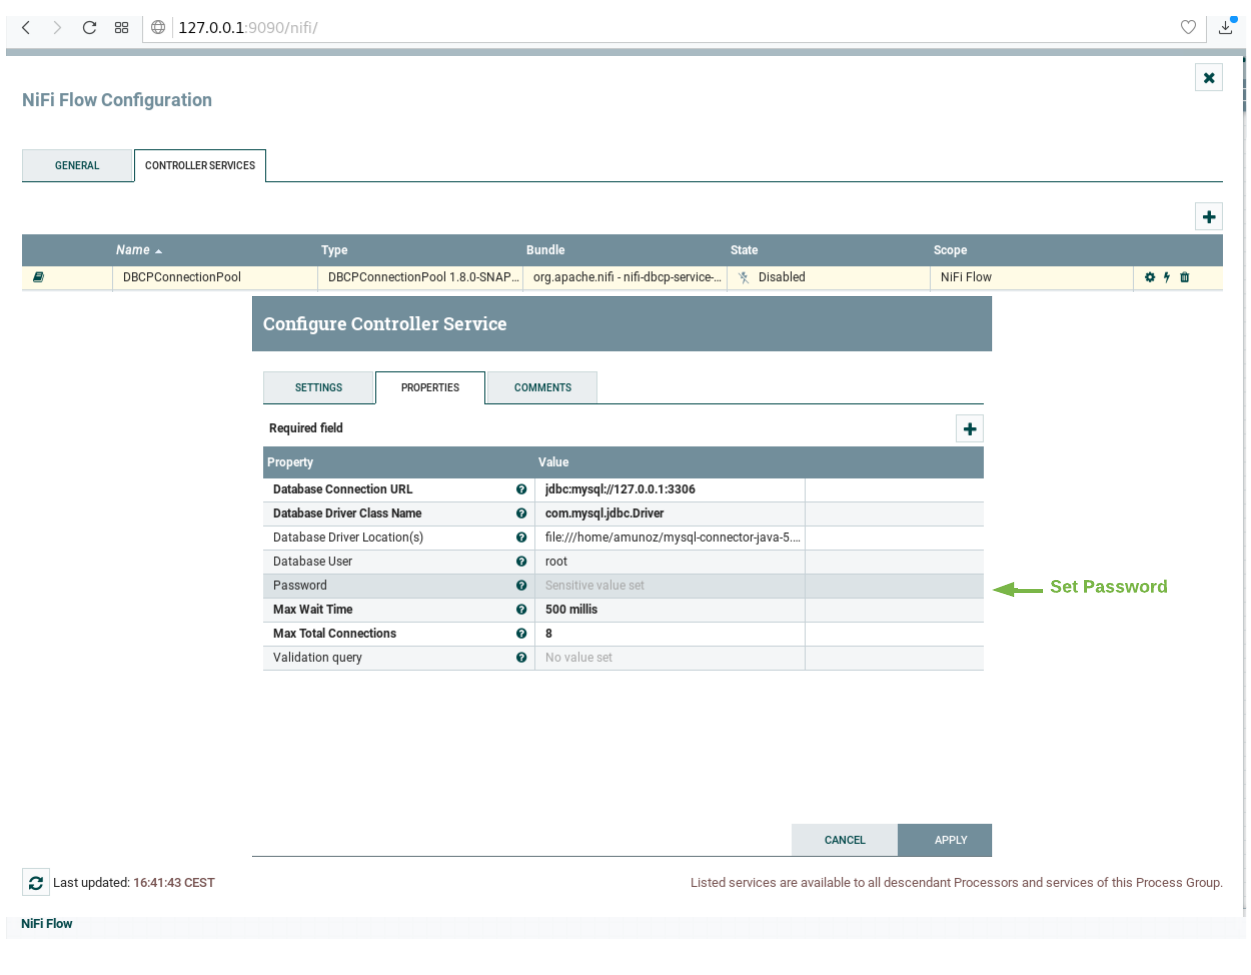
Task: Edit the Validation query value cell
Action: click(672, 658)
